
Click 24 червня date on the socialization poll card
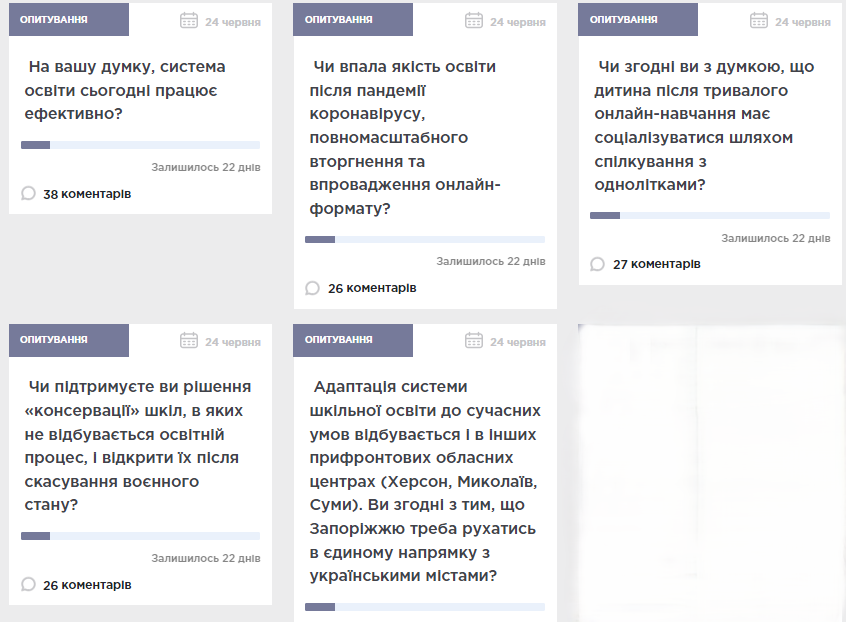point(802,22)
